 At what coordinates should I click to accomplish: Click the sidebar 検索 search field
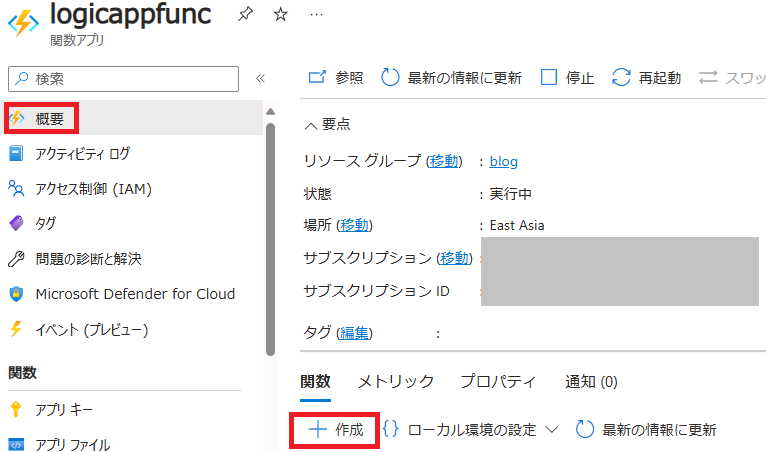tap(123, 78)
